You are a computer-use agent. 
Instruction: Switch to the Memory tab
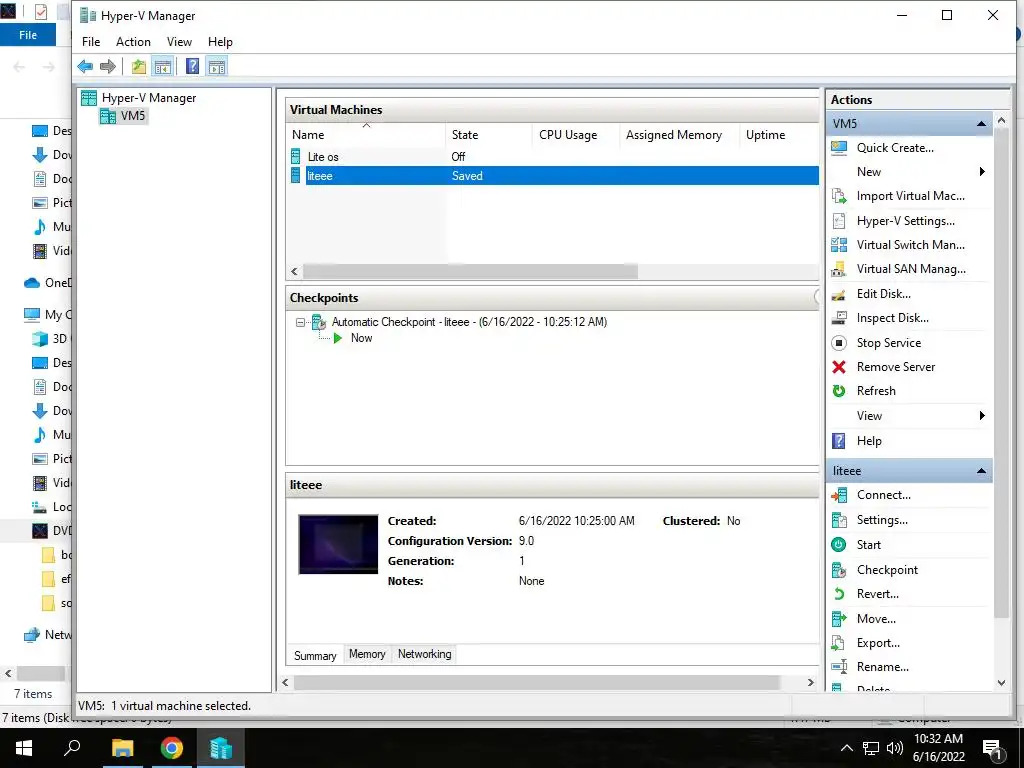367,654
